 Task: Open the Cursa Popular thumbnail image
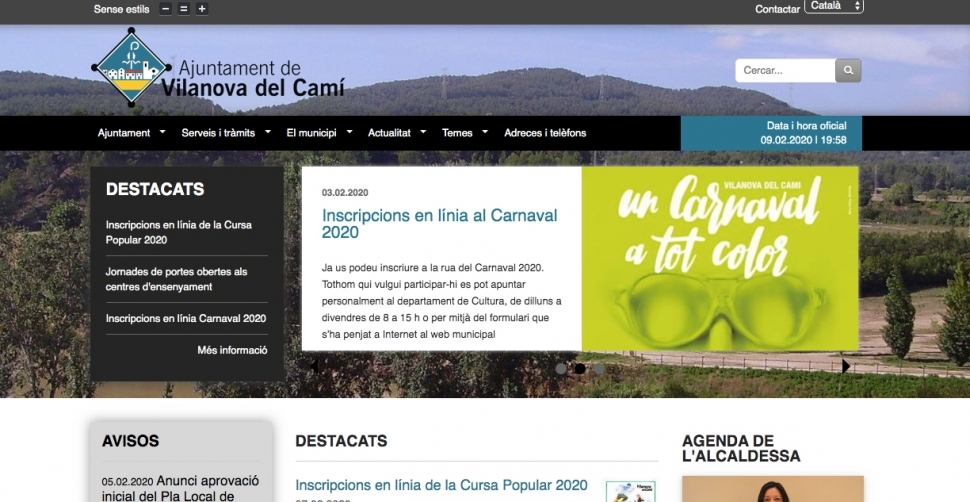pos(630,492)
